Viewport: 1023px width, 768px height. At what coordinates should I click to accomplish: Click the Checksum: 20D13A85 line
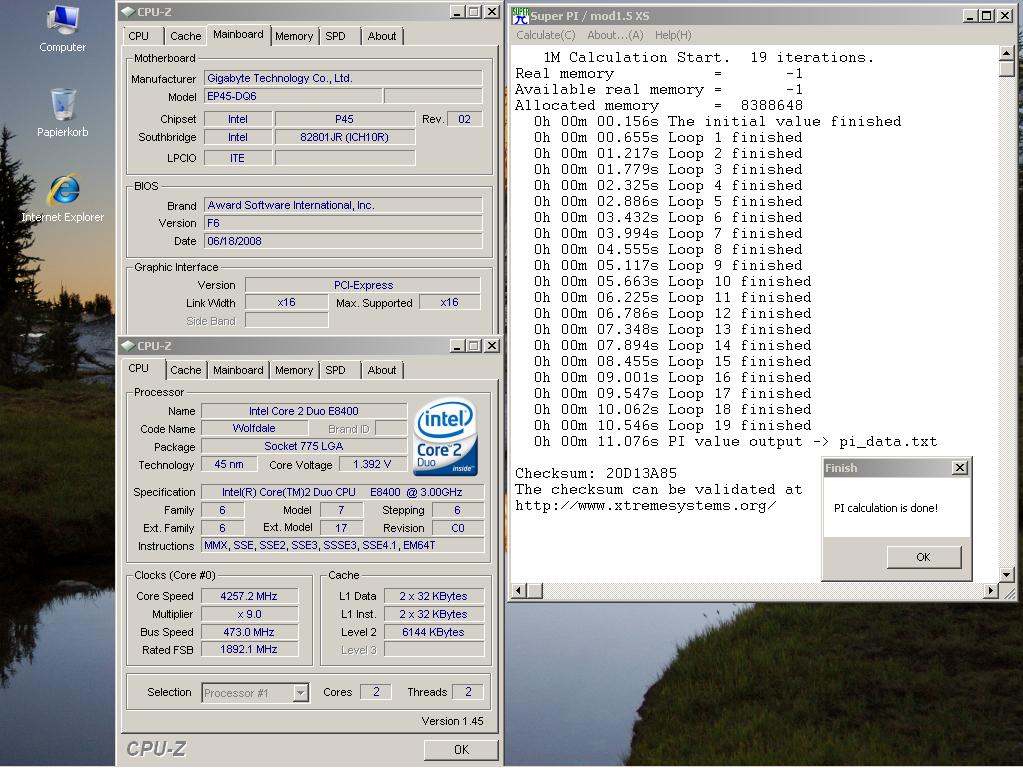point(596,474)
